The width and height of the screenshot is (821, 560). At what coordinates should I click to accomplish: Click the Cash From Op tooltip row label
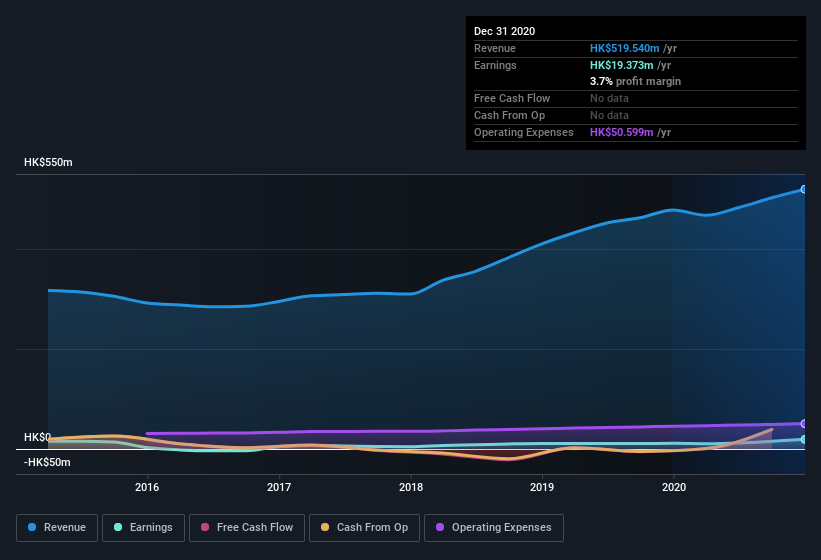[x=509, y=115]
